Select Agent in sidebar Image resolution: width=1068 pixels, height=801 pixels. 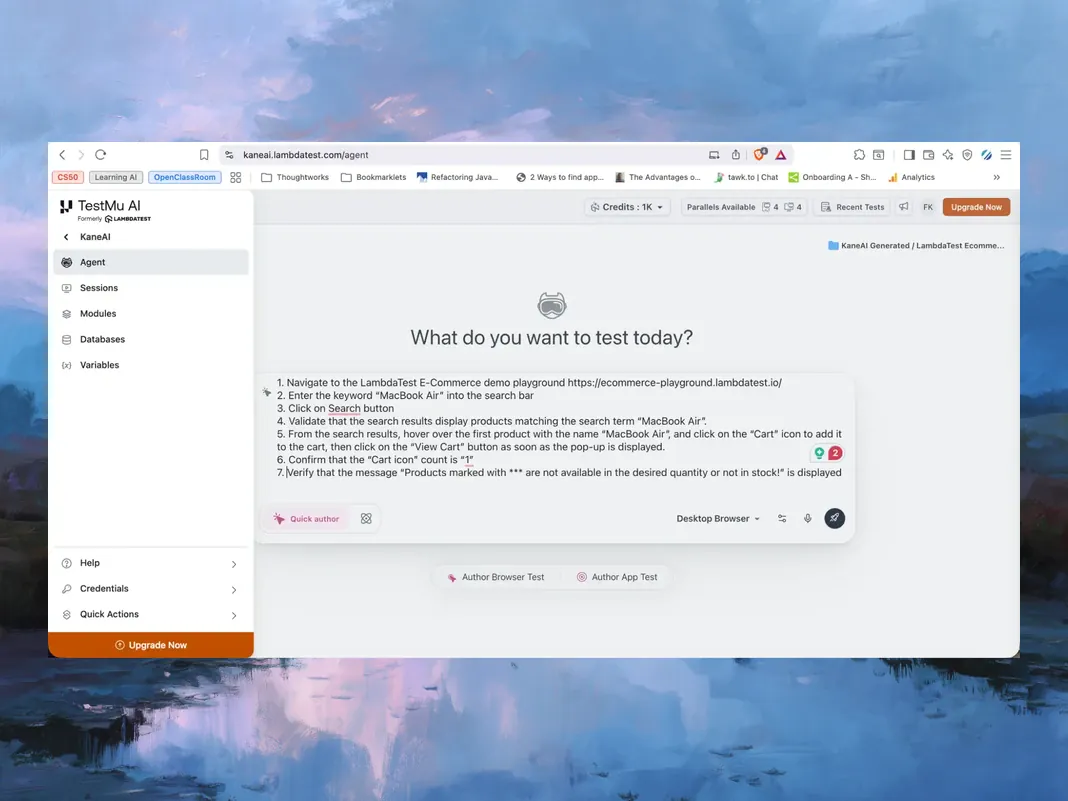click(151, 262)
